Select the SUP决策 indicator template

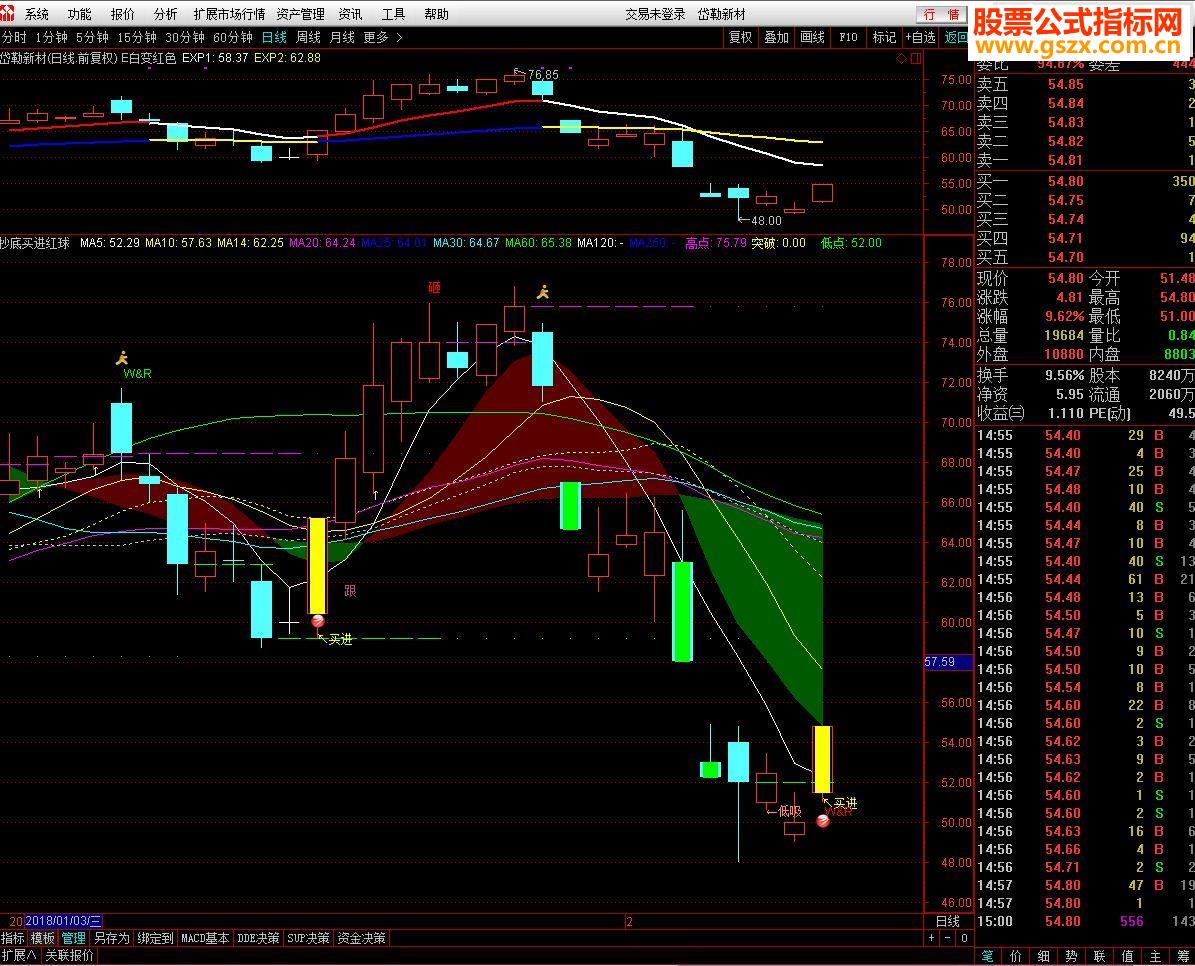tap(308, 939)
